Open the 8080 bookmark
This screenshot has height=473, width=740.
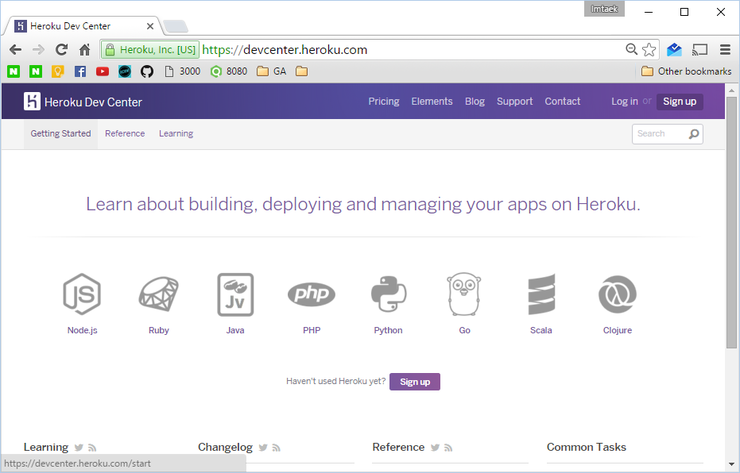(x=228, y=71)
